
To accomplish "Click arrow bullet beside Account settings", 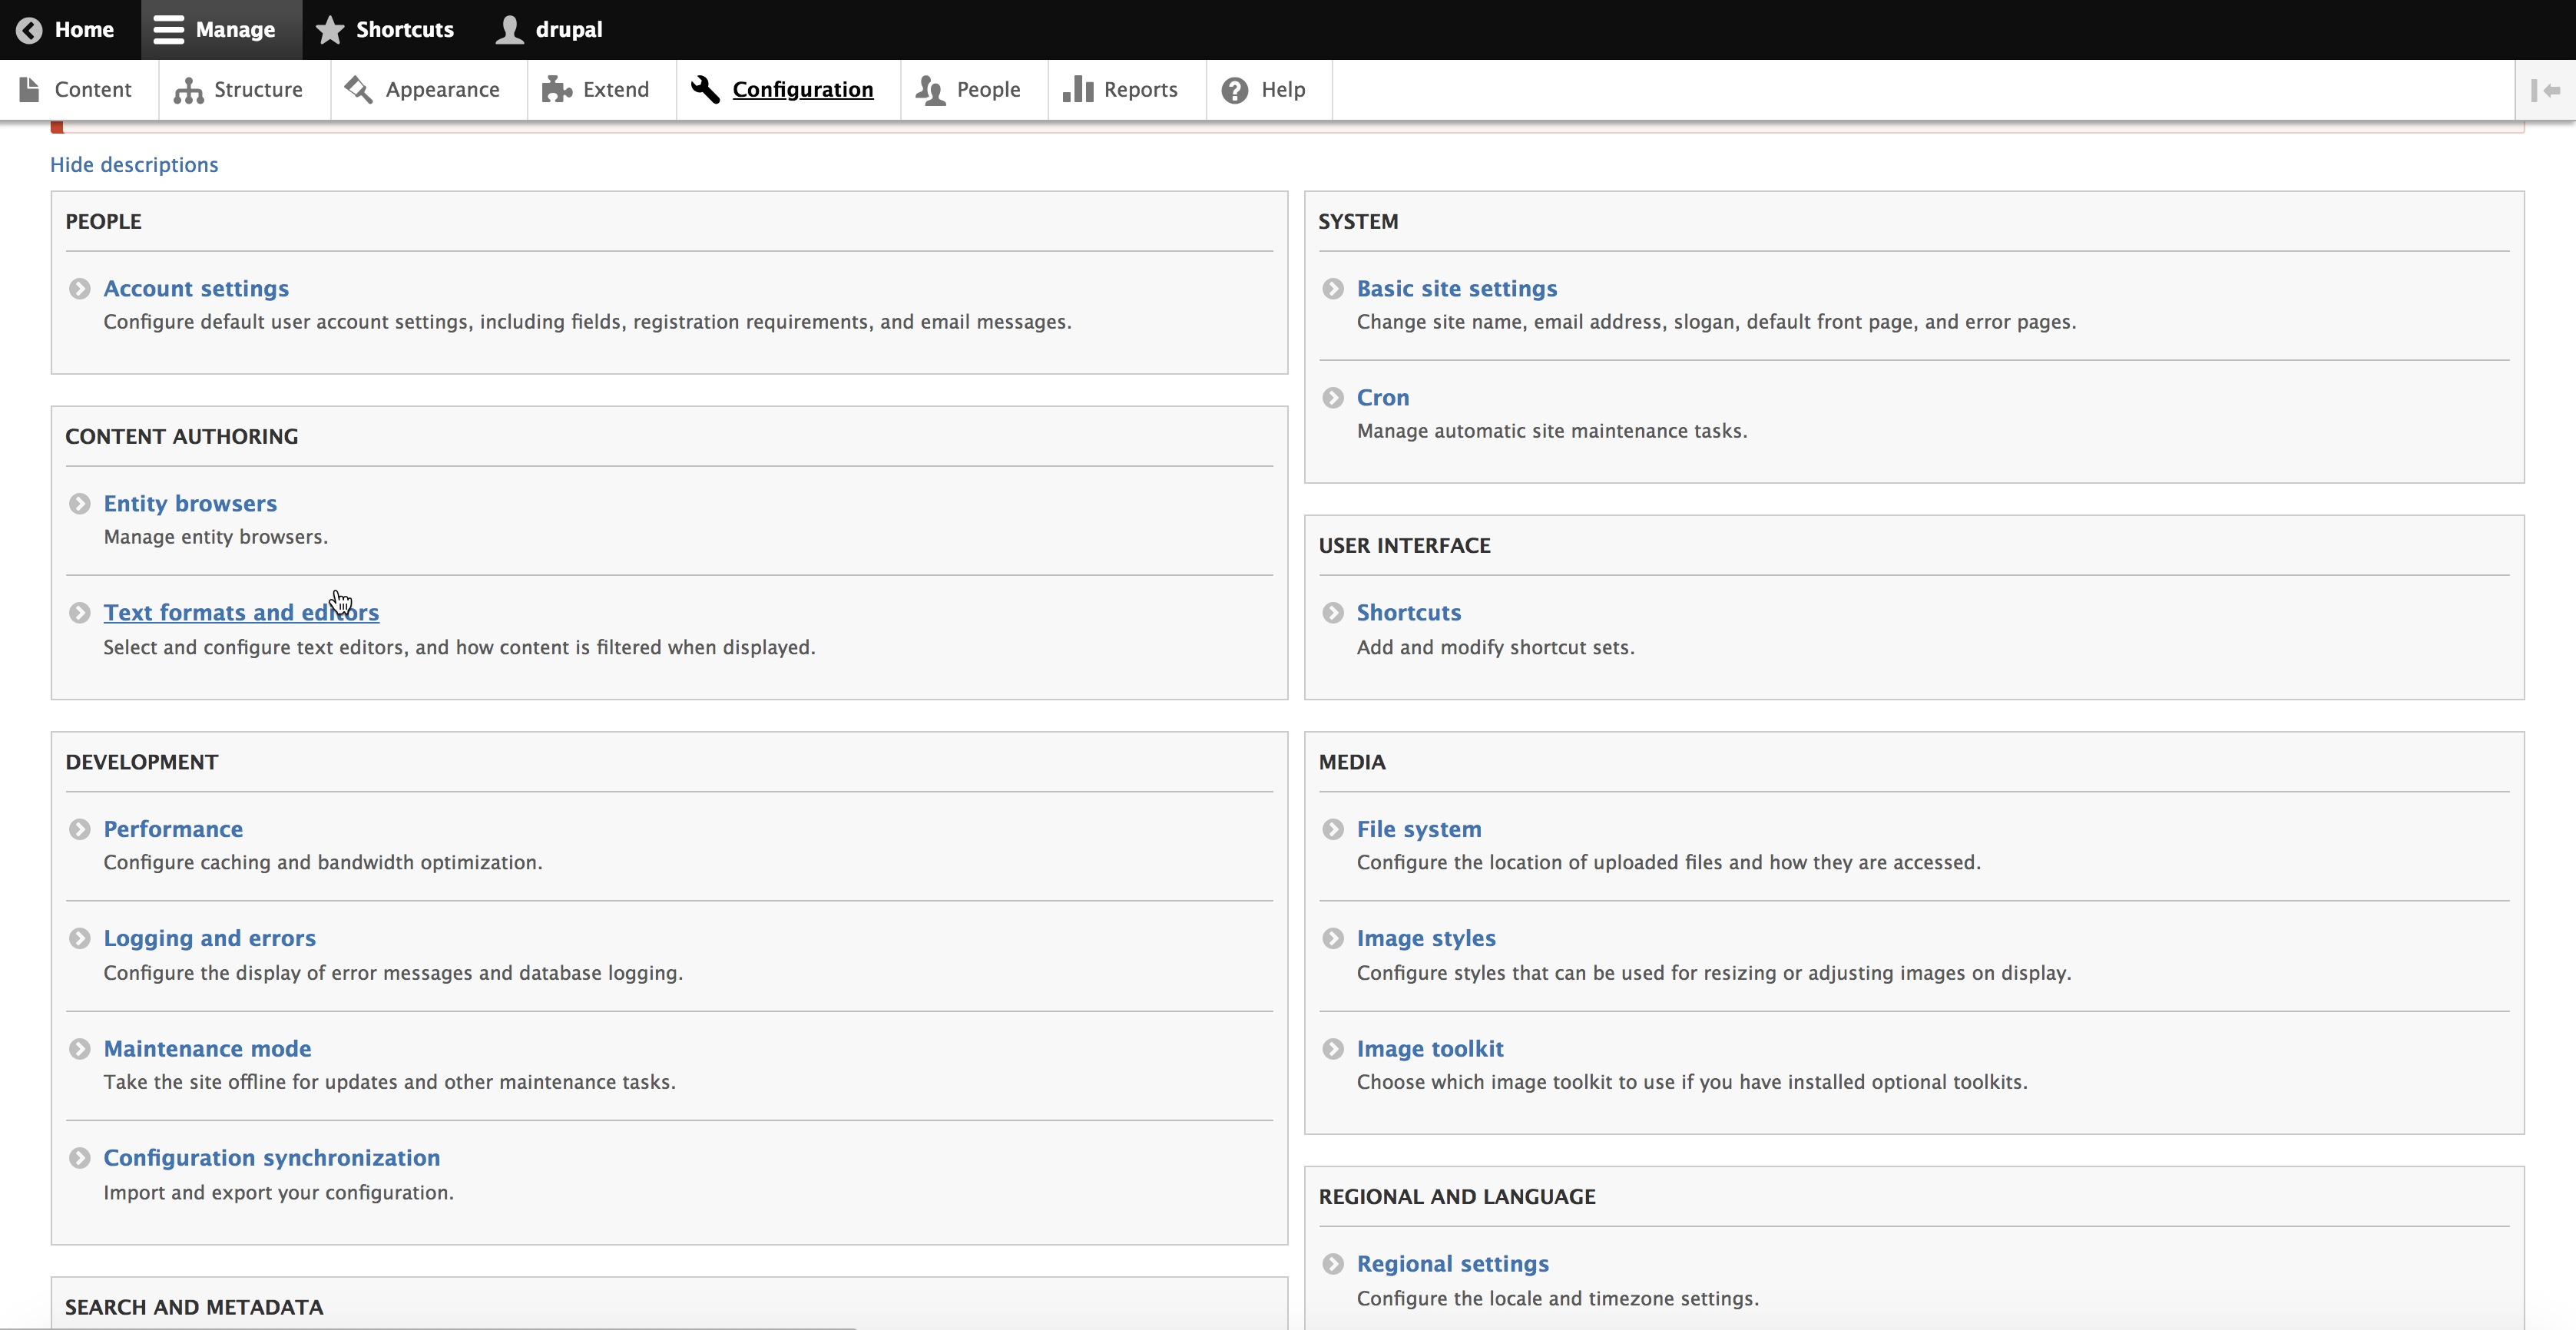I will [80, 289].
